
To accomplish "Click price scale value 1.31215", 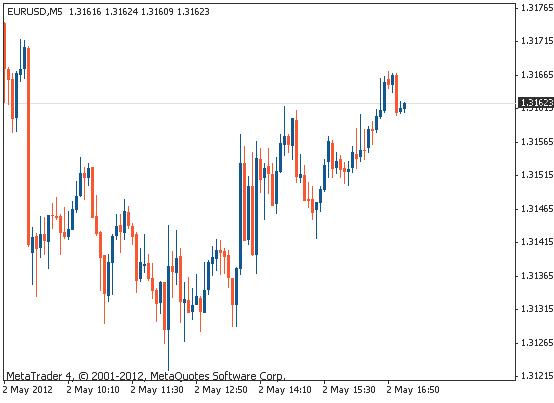I will (x=537, y=375).
